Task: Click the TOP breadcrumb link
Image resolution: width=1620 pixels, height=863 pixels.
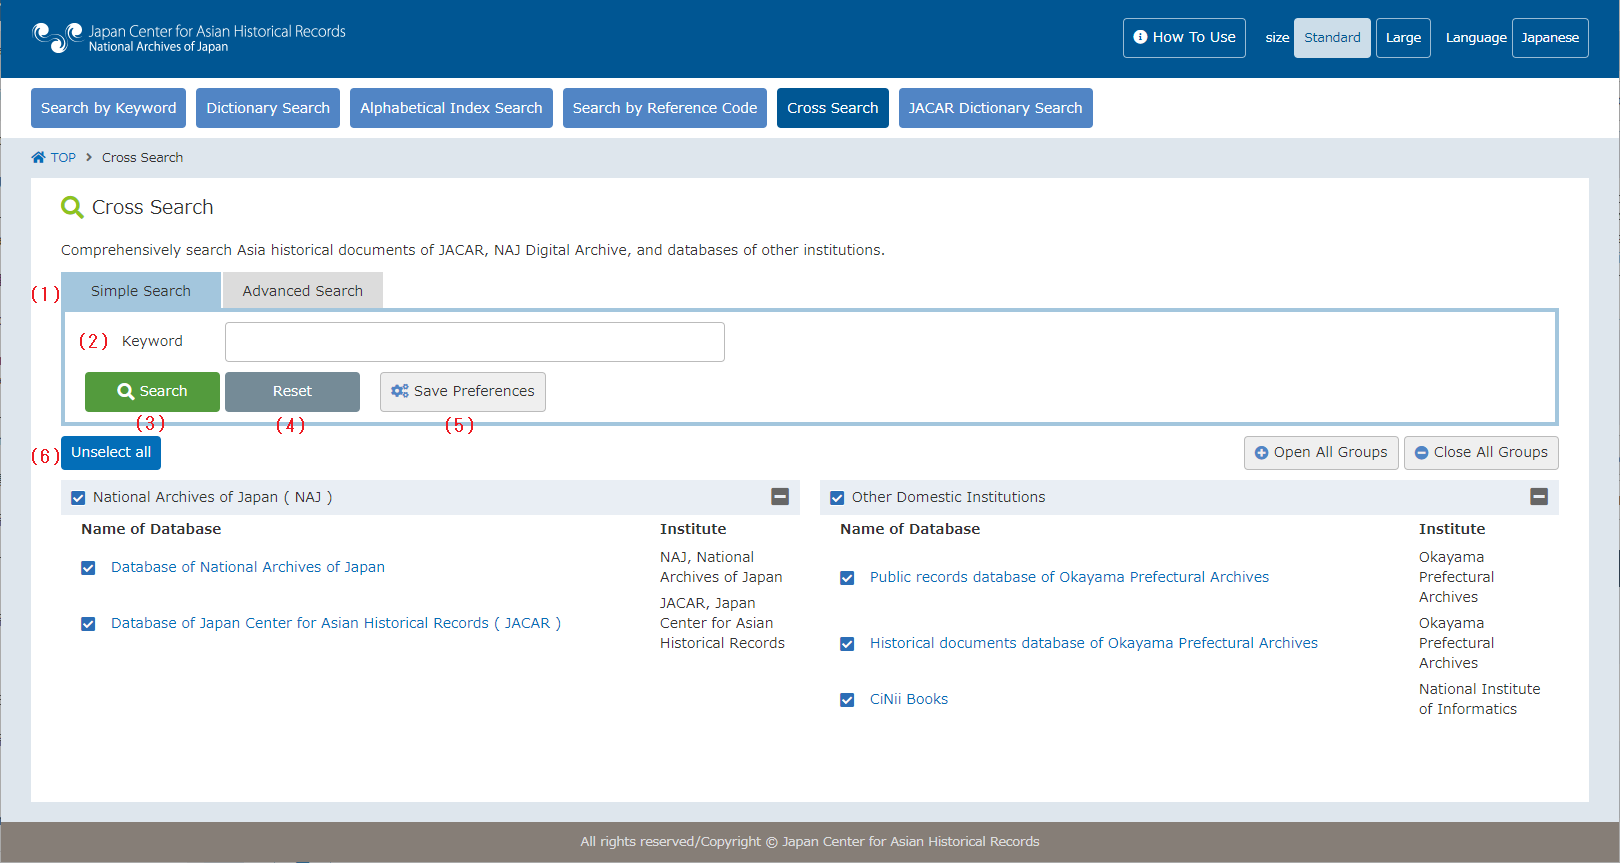Action: coord(63,157)
